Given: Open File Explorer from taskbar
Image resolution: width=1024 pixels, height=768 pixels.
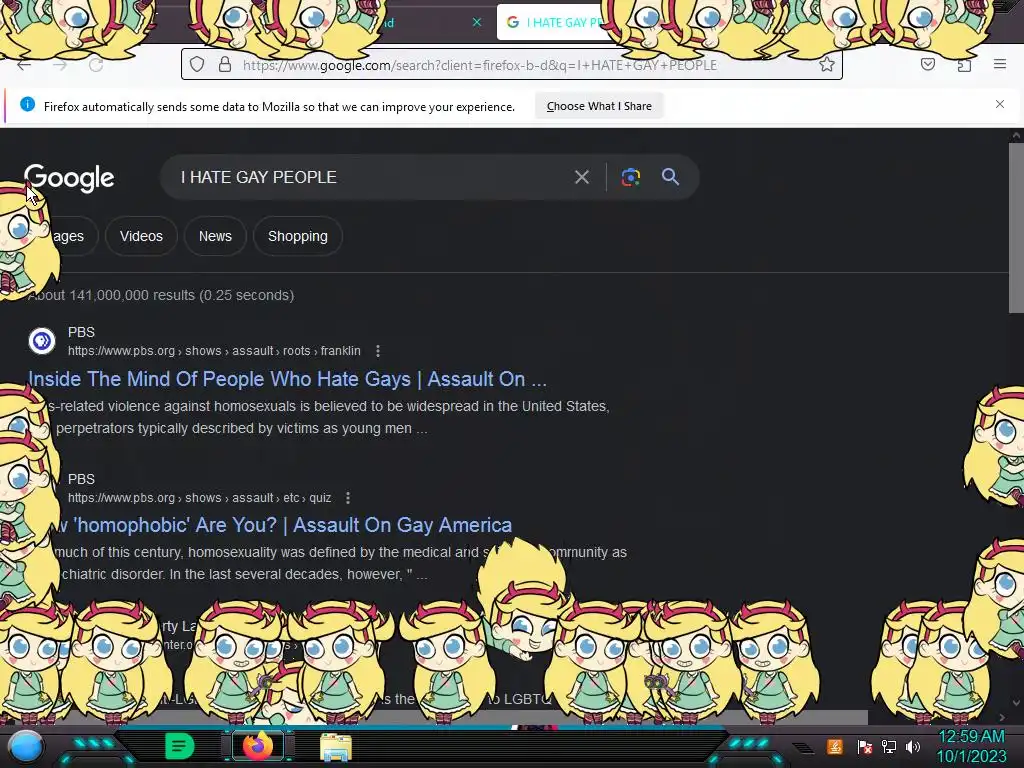Looking at the screenshot, I should pyautogui.click(x=336, y=747).
